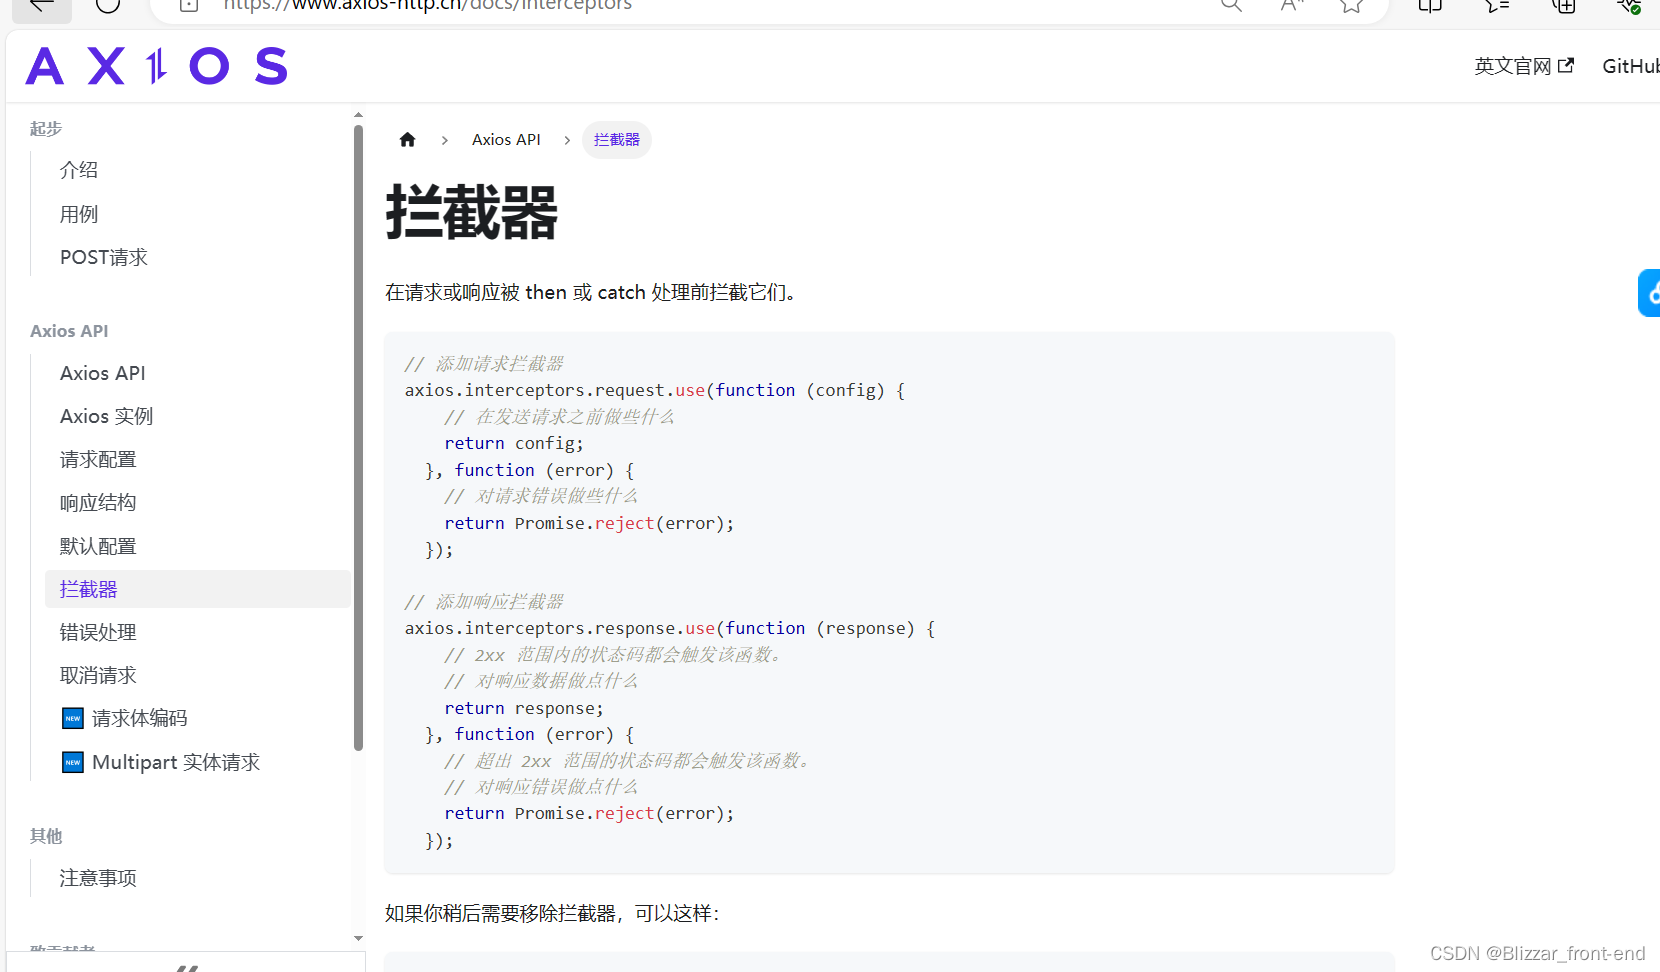Click the NEW badge beside Multipart 实体请求
The width and height of the screenshot is (1660, 972).
(x=73, y=762)
